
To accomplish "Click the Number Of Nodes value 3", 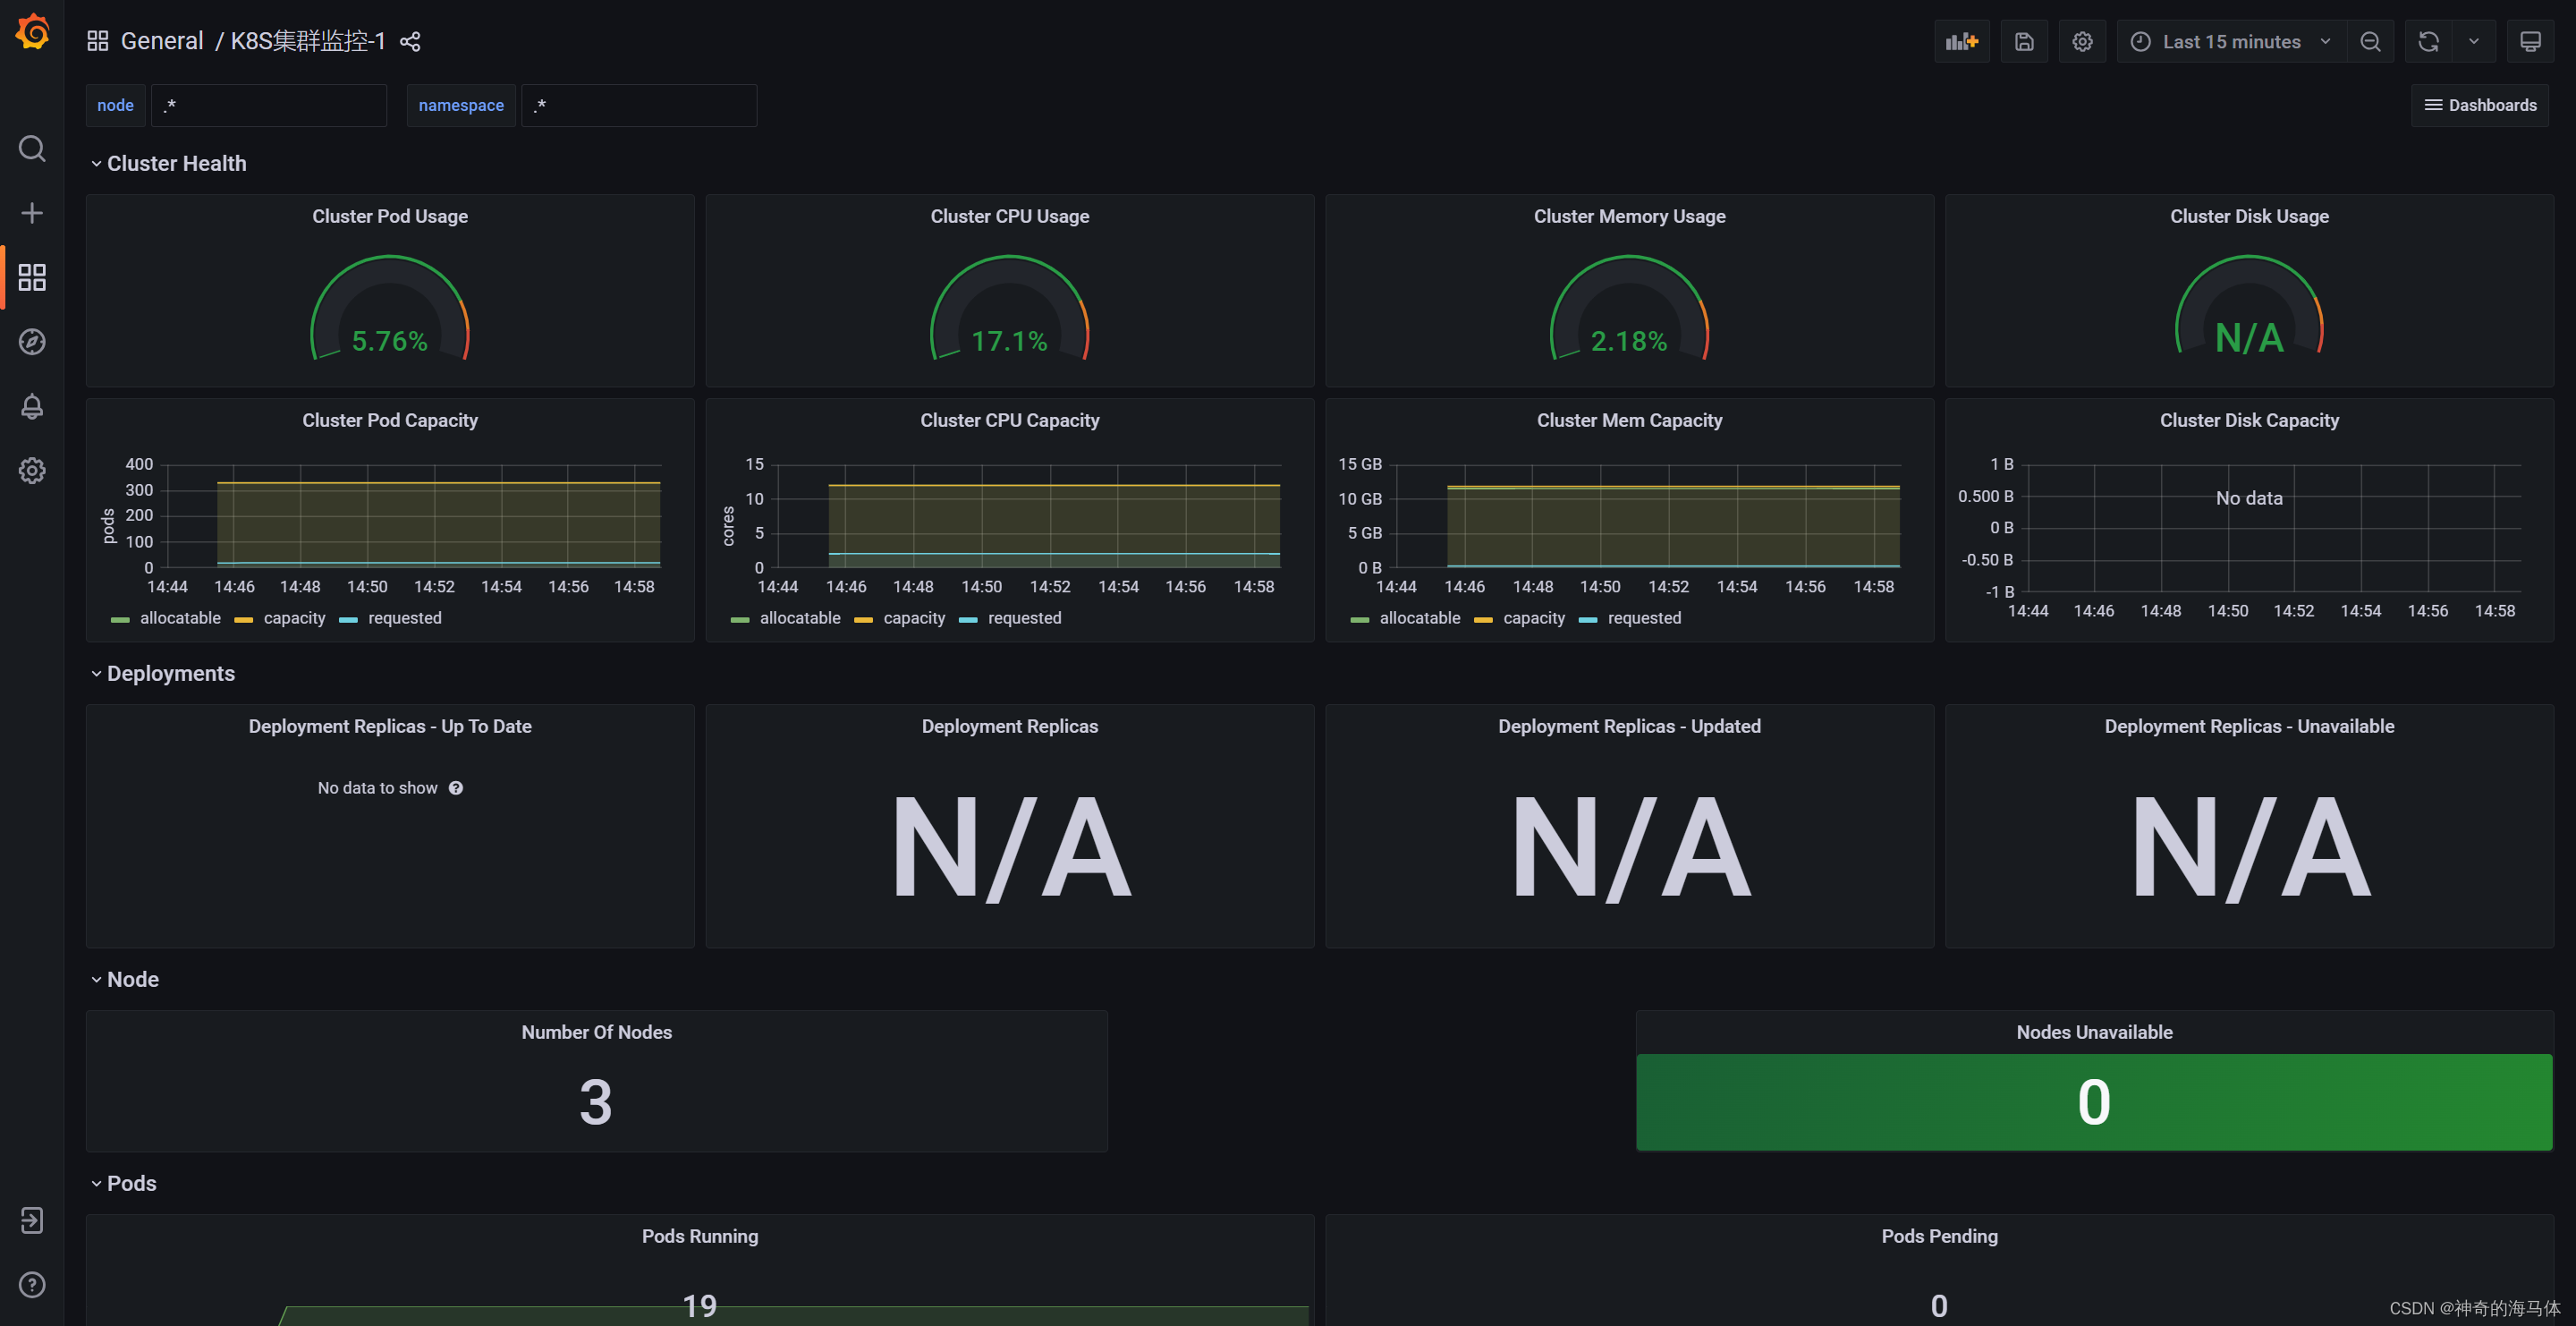I will tap(596, 1102).
